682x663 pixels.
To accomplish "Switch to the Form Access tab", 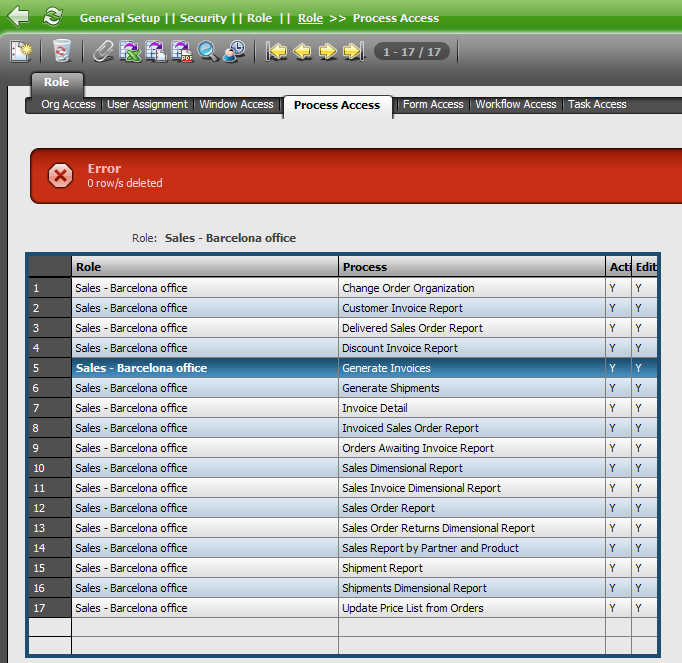I will (x=433, y=104).
